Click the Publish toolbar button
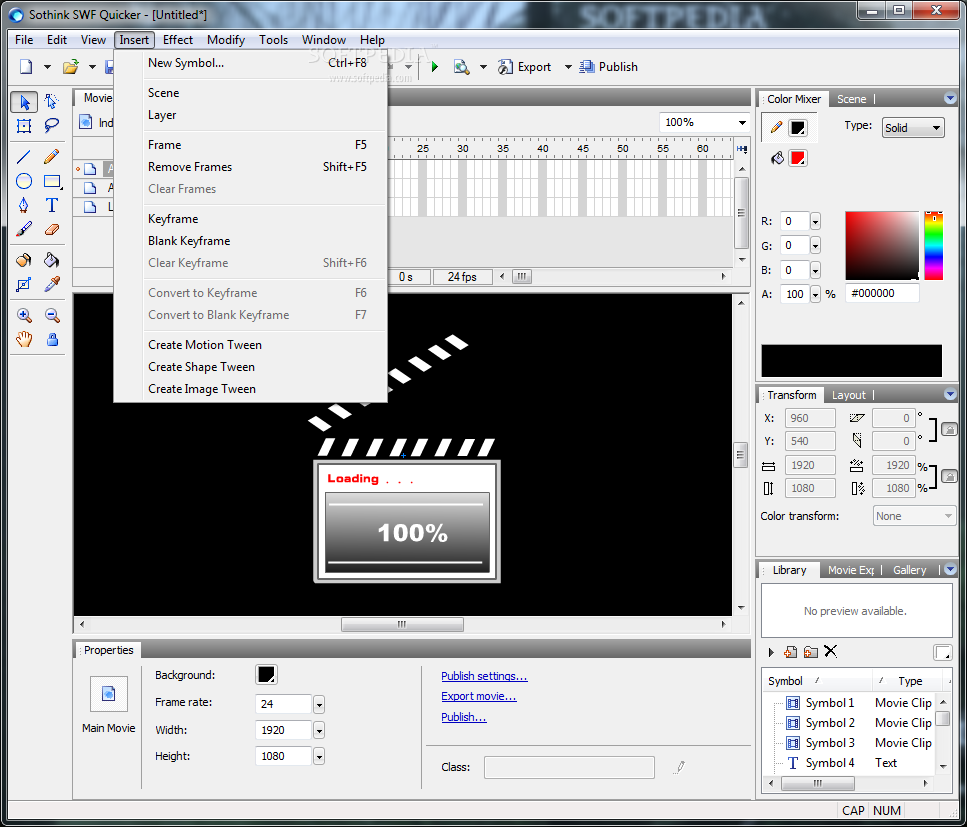 click(609, 67)
